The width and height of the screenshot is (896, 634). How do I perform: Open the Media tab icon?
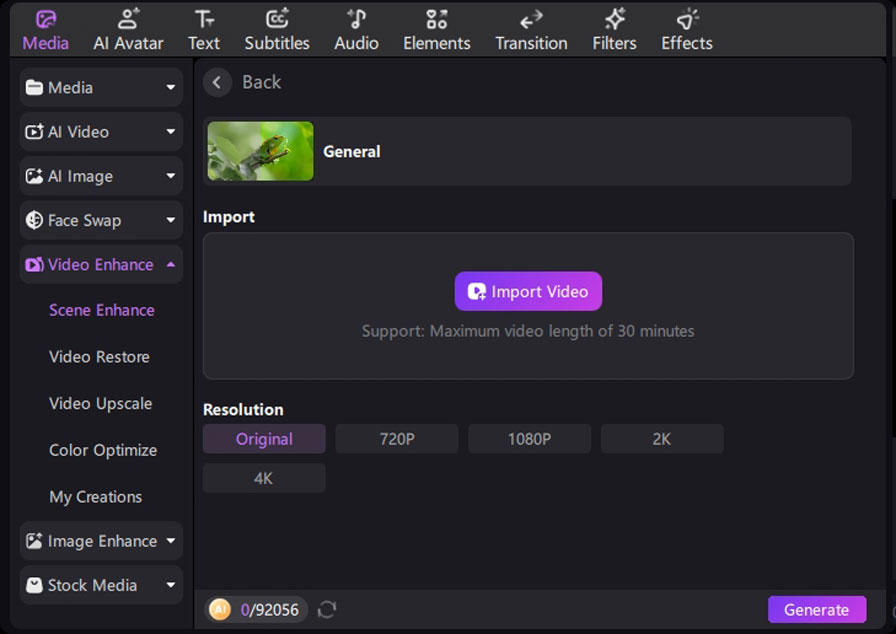(46, 19)
